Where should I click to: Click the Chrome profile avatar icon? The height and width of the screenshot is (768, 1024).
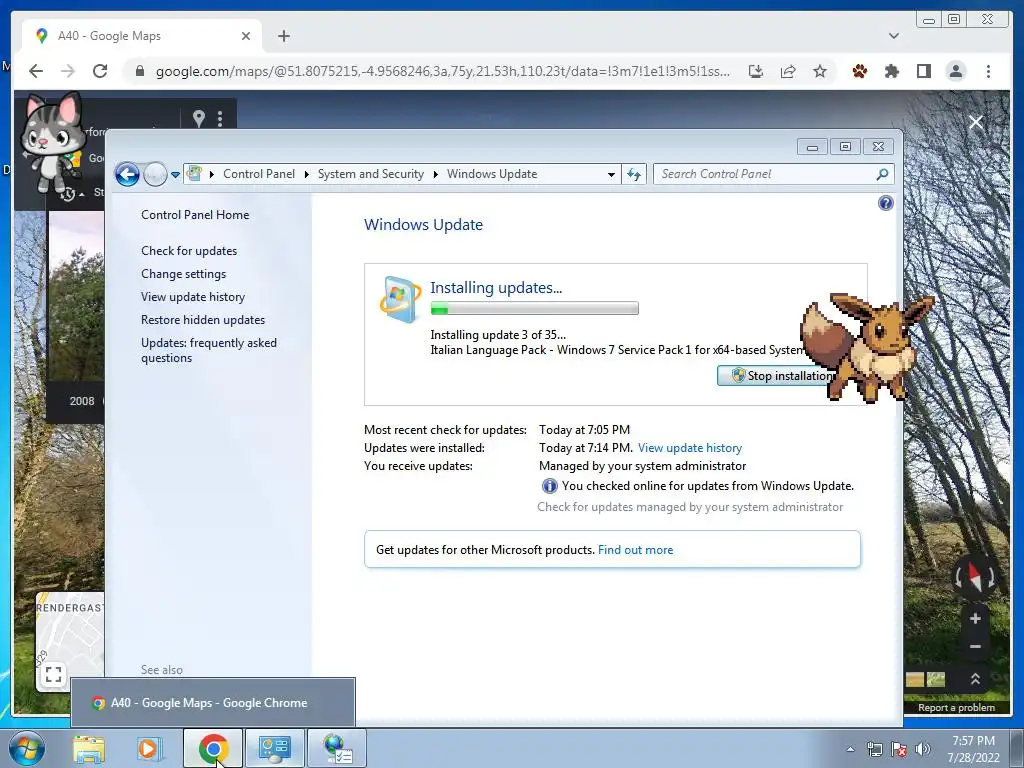[956, 71]
